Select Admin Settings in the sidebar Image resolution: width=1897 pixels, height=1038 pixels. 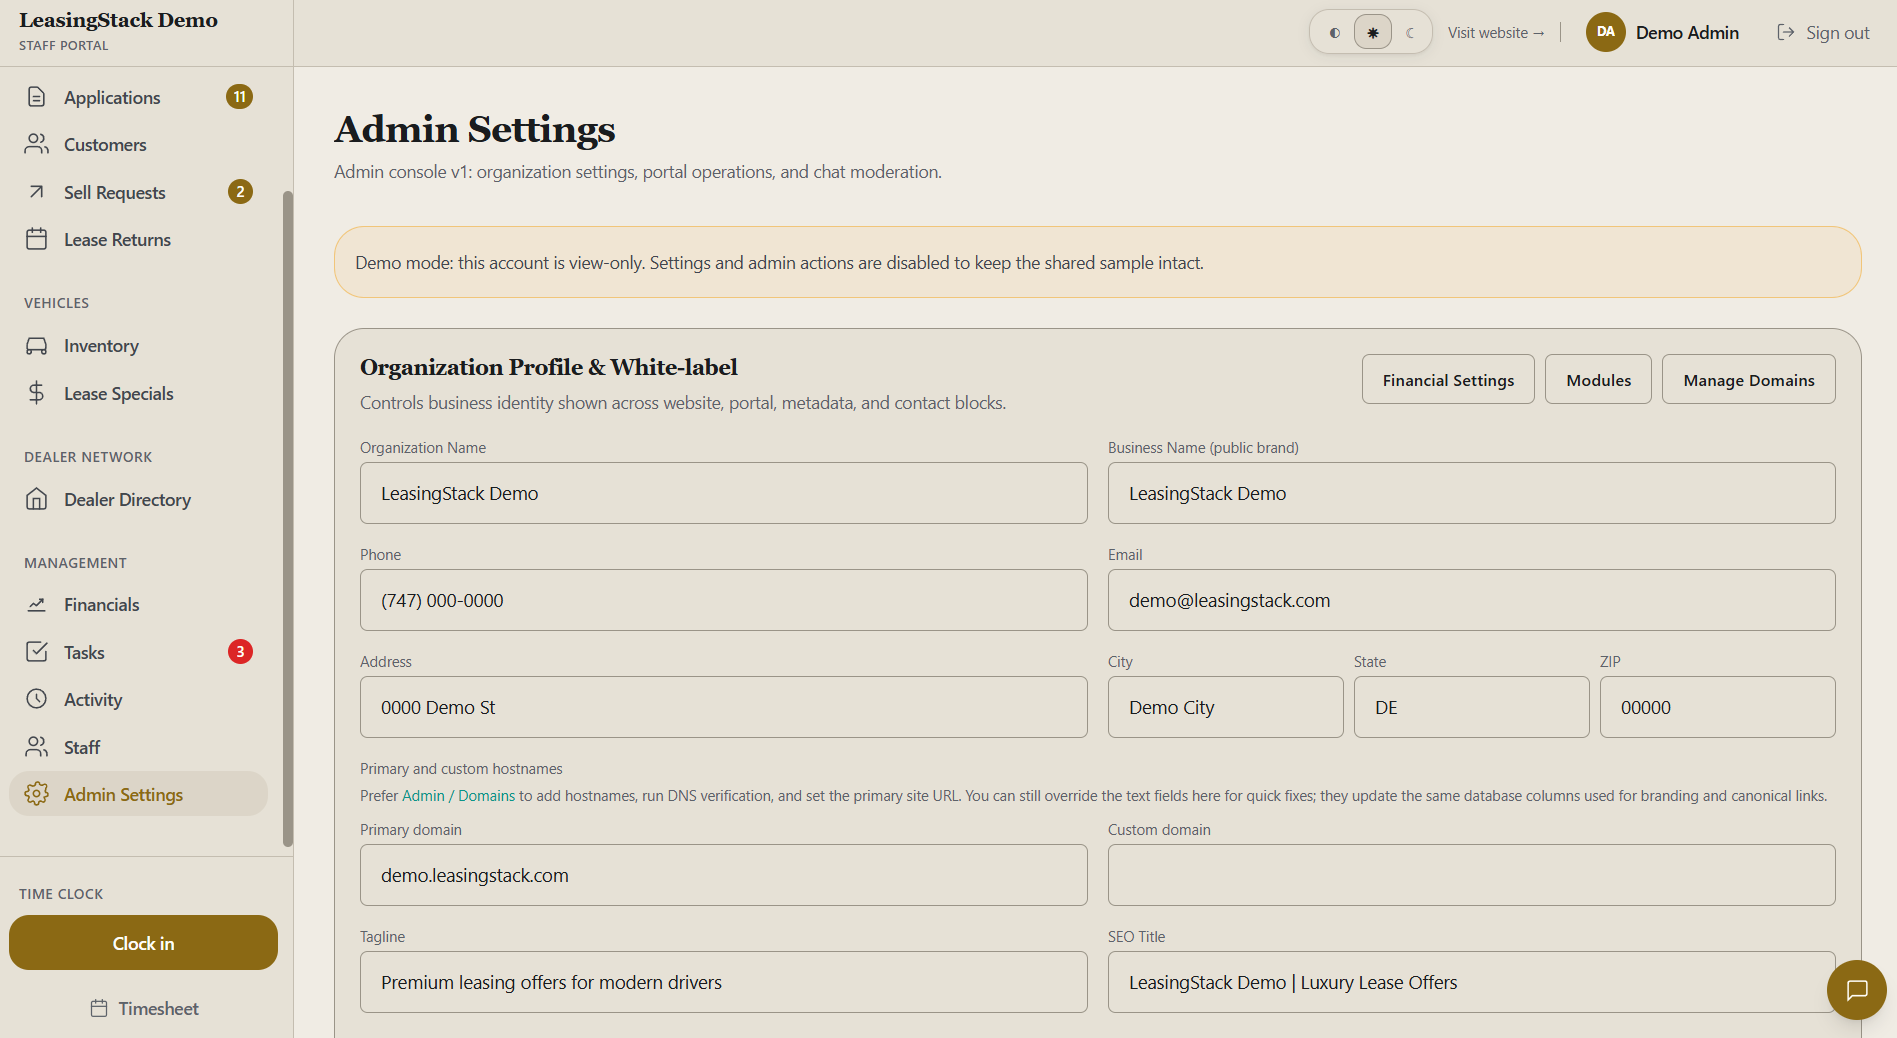138,794
